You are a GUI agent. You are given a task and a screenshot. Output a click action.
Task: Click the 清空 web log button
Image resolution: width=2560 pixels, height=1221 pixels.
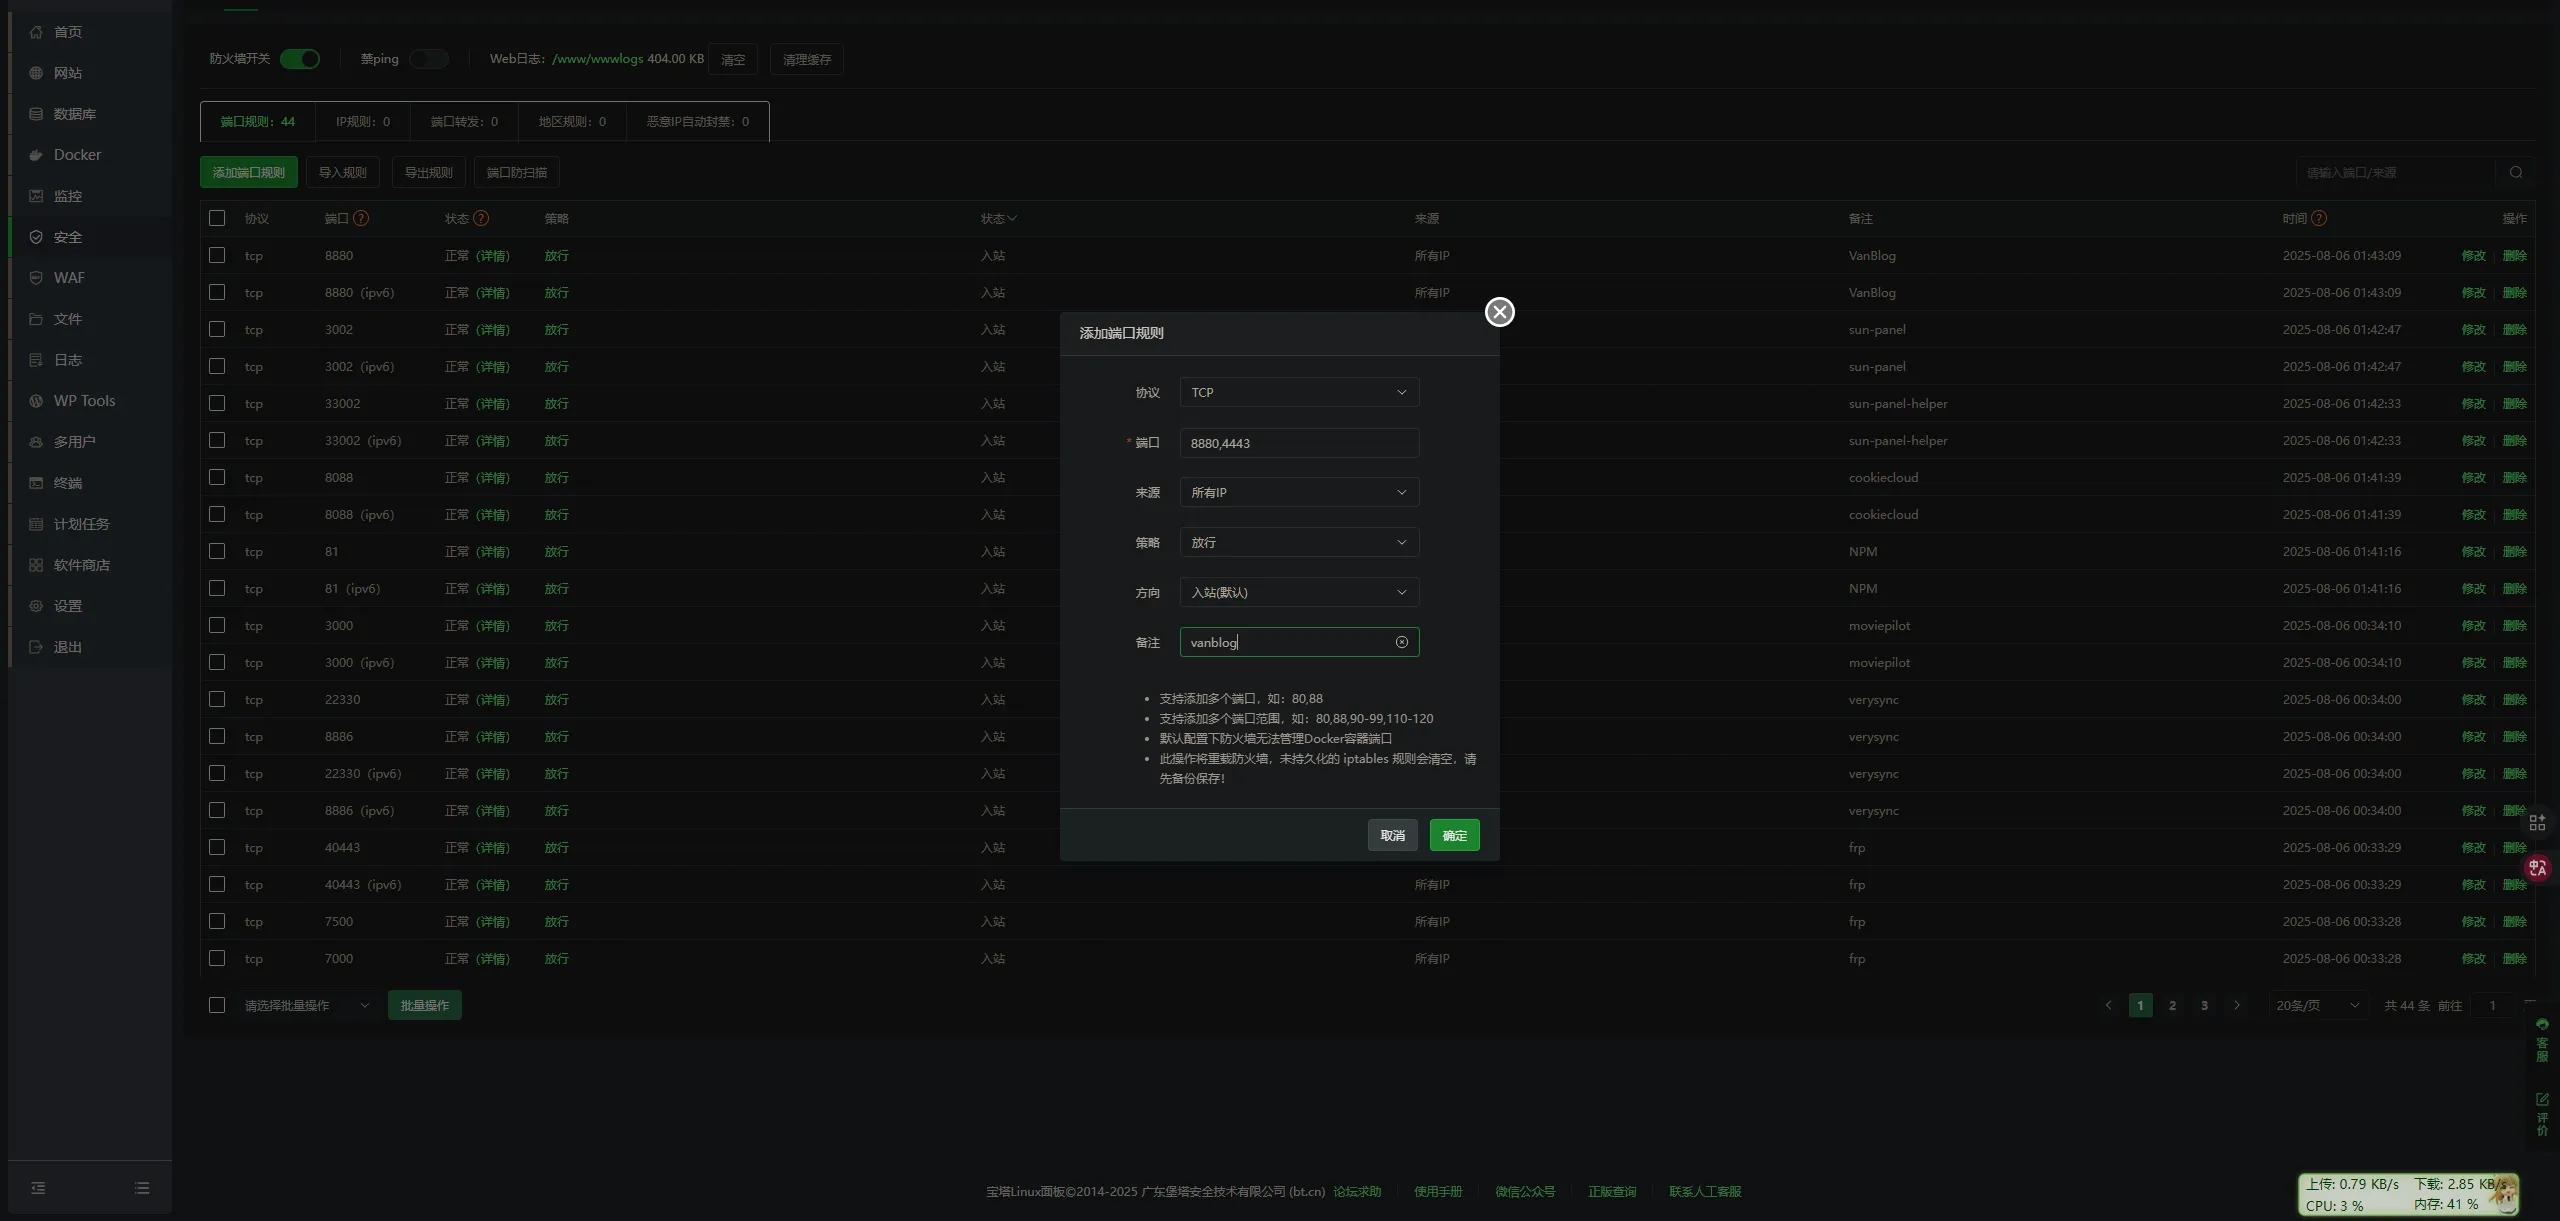click(x=733, y=59)
